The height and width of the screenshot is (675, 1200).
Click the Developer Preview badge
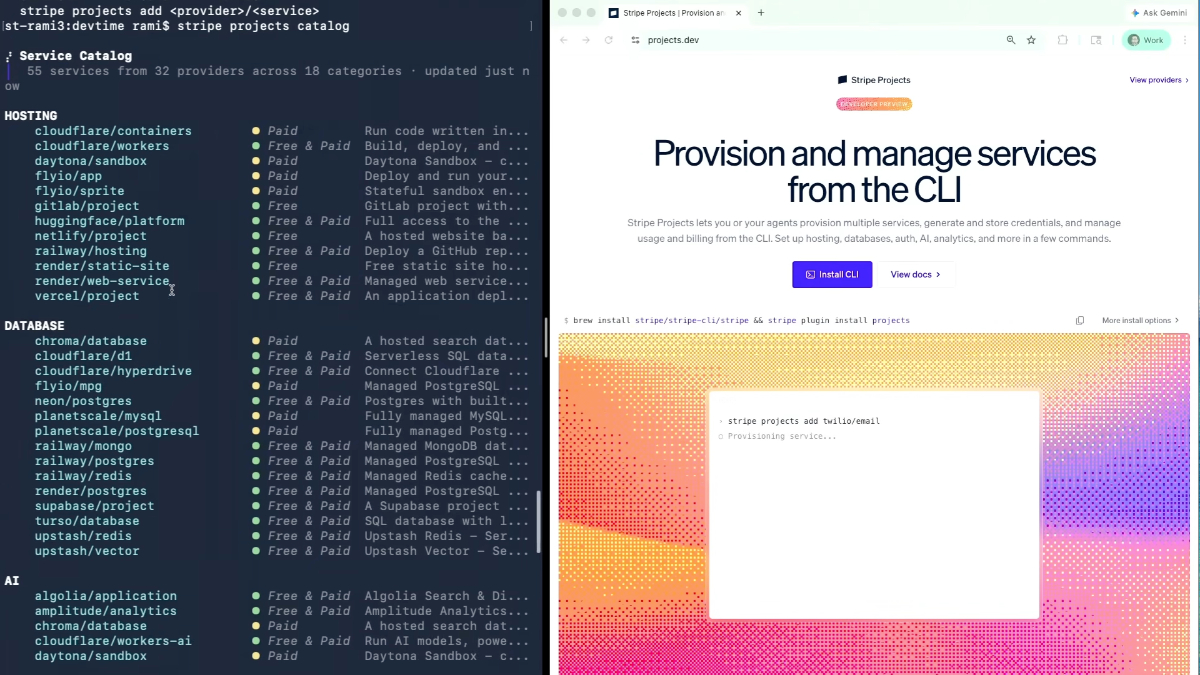(x=874, y=104)
